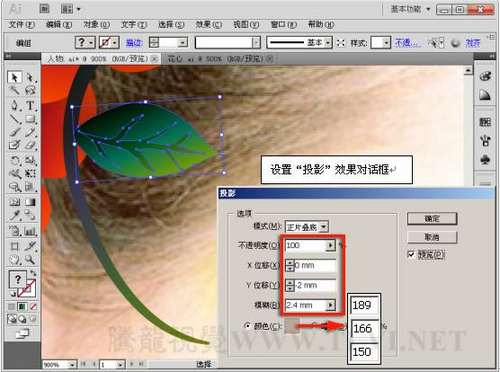Click the 对齐 align link
Image resolution: width=500 pixels, height=372 pixels.
pos(473,43)
